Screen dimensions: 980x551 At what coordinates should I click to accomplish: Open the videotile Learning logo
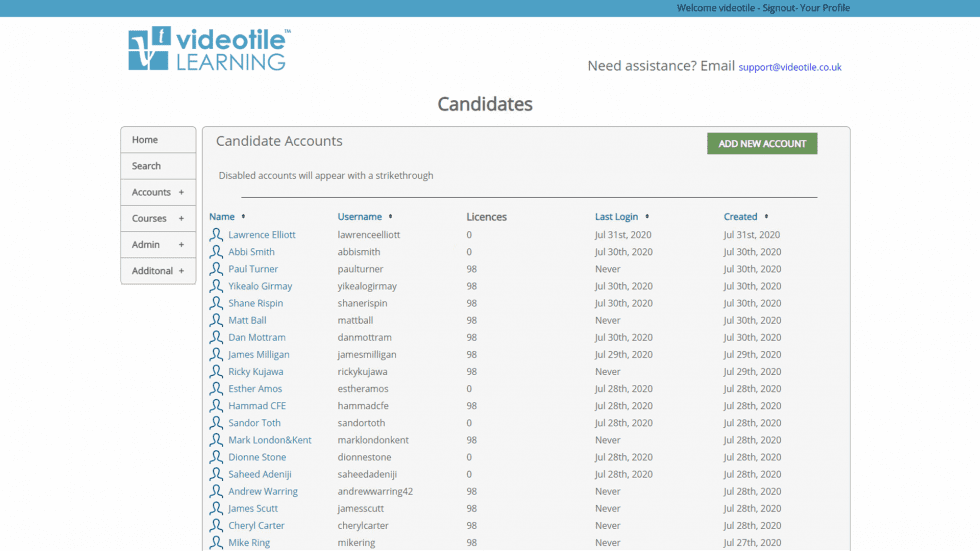(x=209, y=49)
